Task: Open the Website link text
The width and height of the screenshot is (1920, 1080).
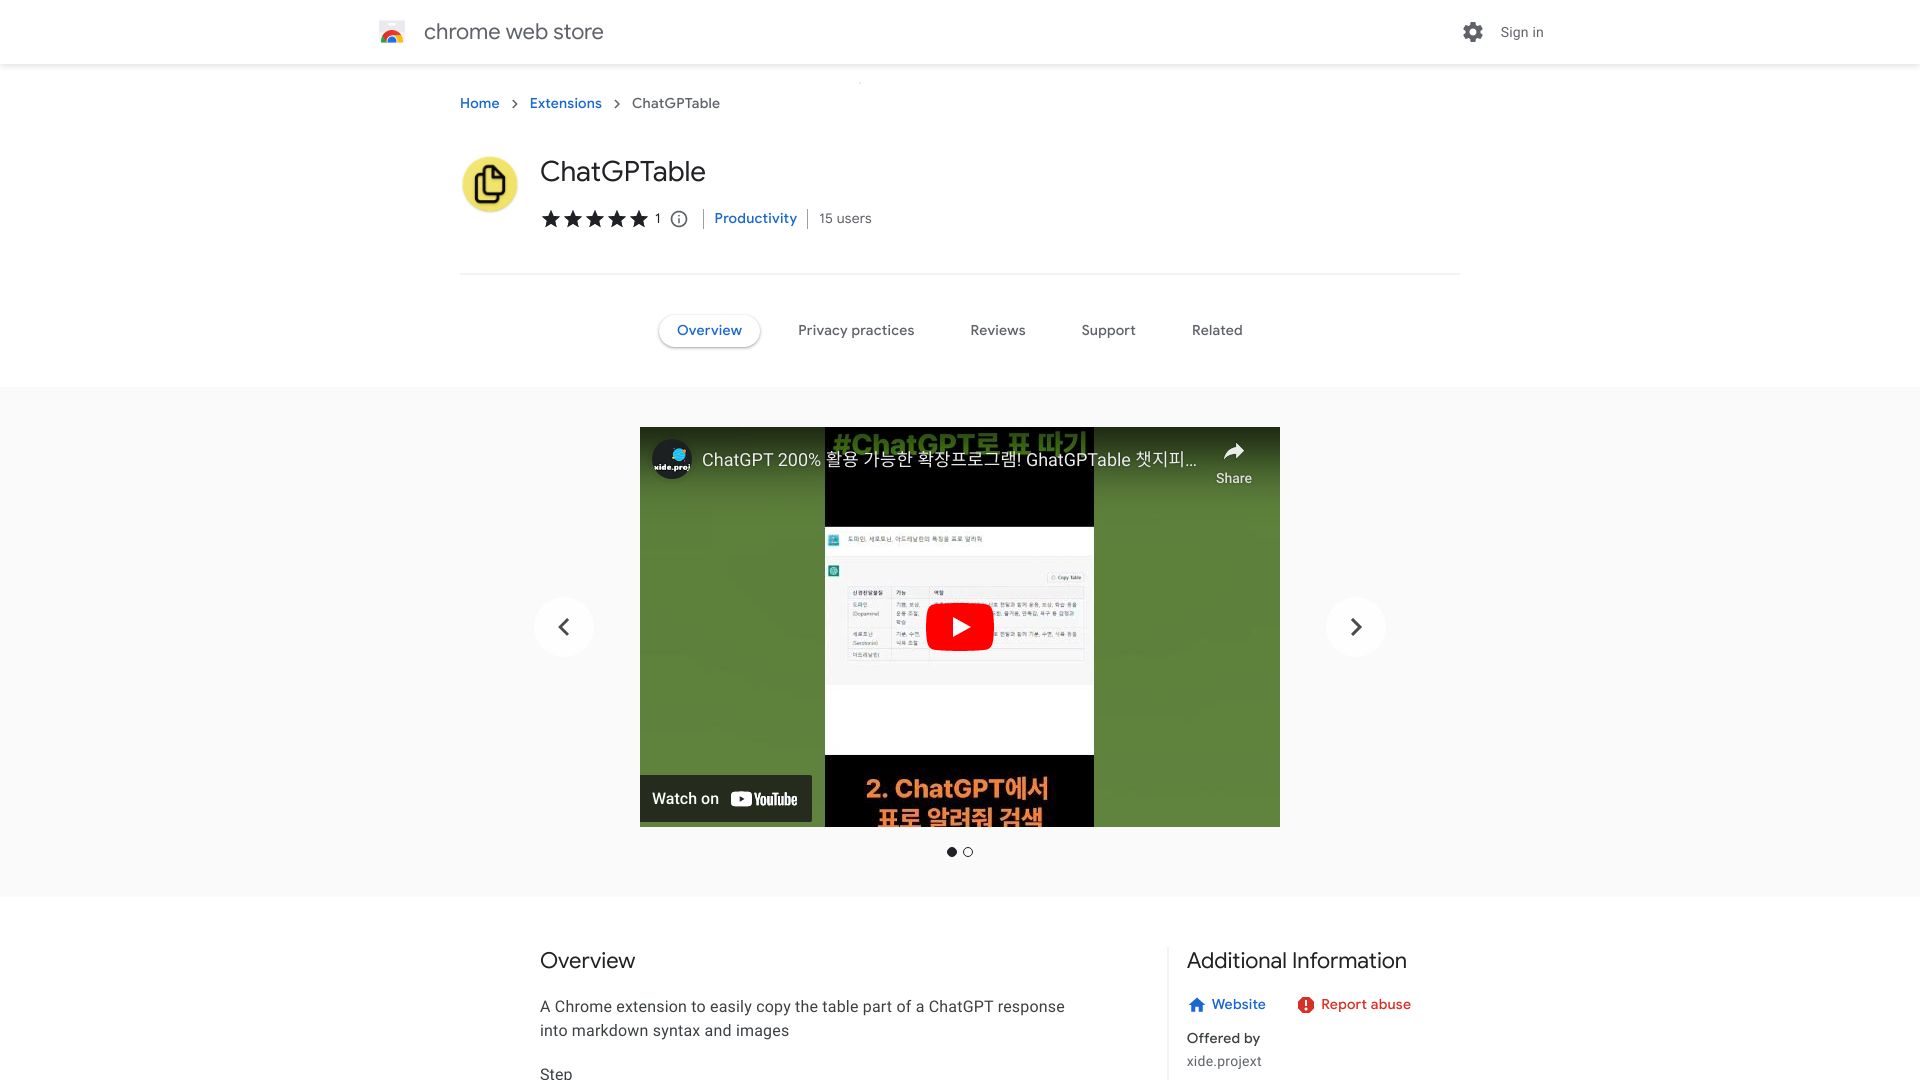Action: pos(1239,1005)
